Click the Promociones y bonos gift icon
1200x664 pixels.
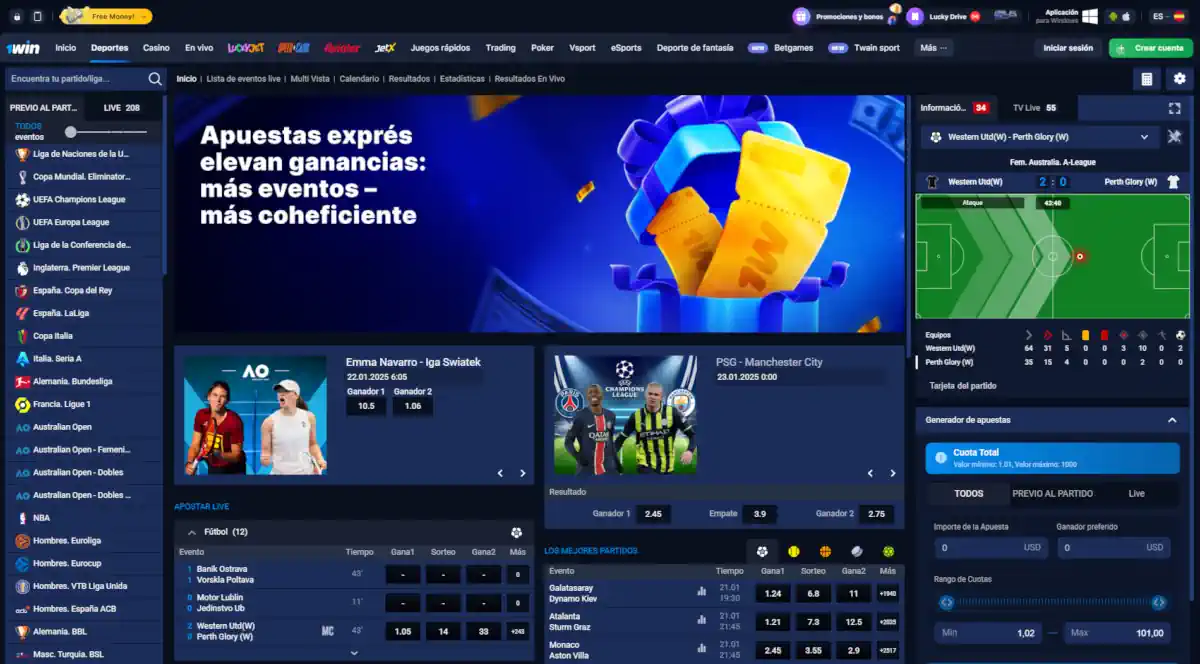(801, 16)
